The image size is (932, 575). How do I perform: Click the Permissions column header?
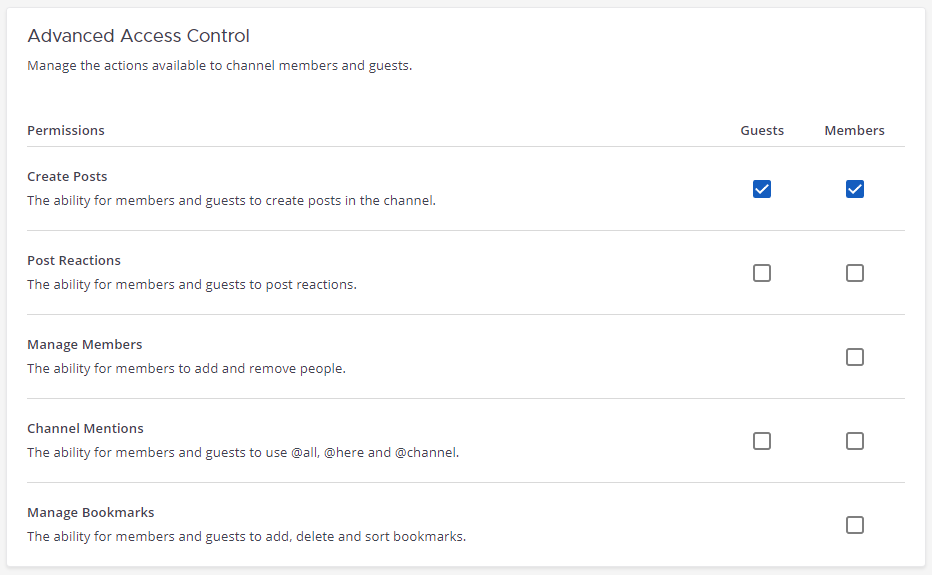coord(66,130)
